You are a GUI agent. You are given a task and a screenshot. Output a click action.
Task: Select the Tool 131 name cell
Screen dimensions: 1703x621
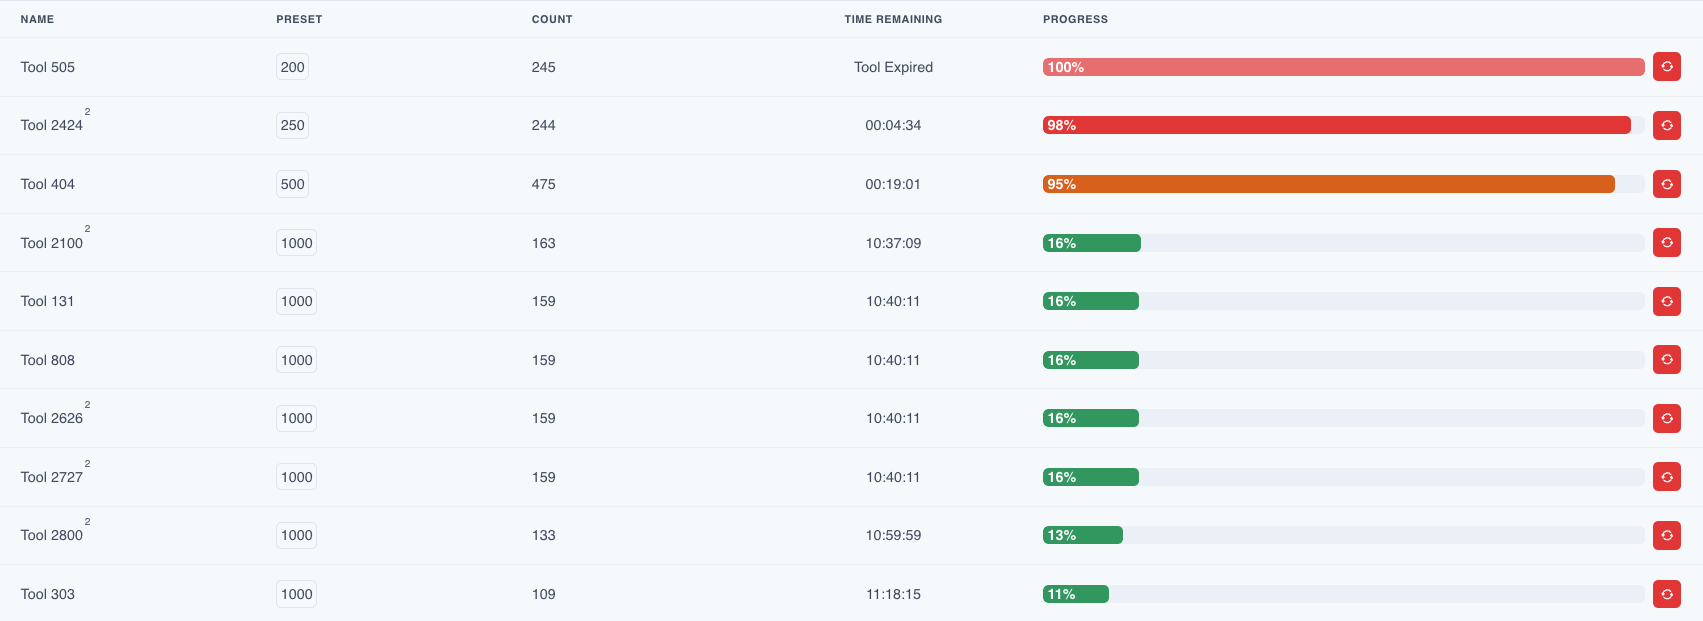[47, 301]
